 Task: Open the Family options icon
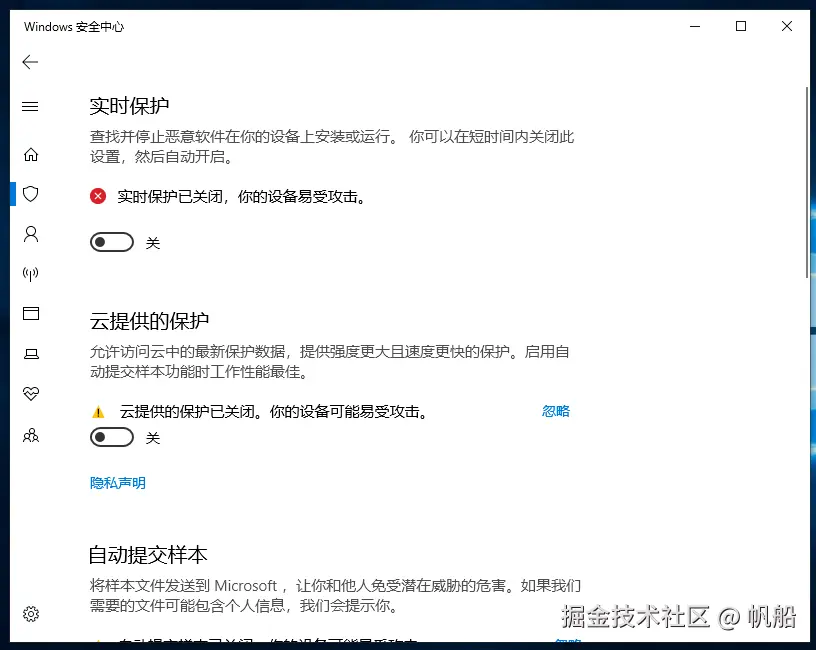point(31,435)
